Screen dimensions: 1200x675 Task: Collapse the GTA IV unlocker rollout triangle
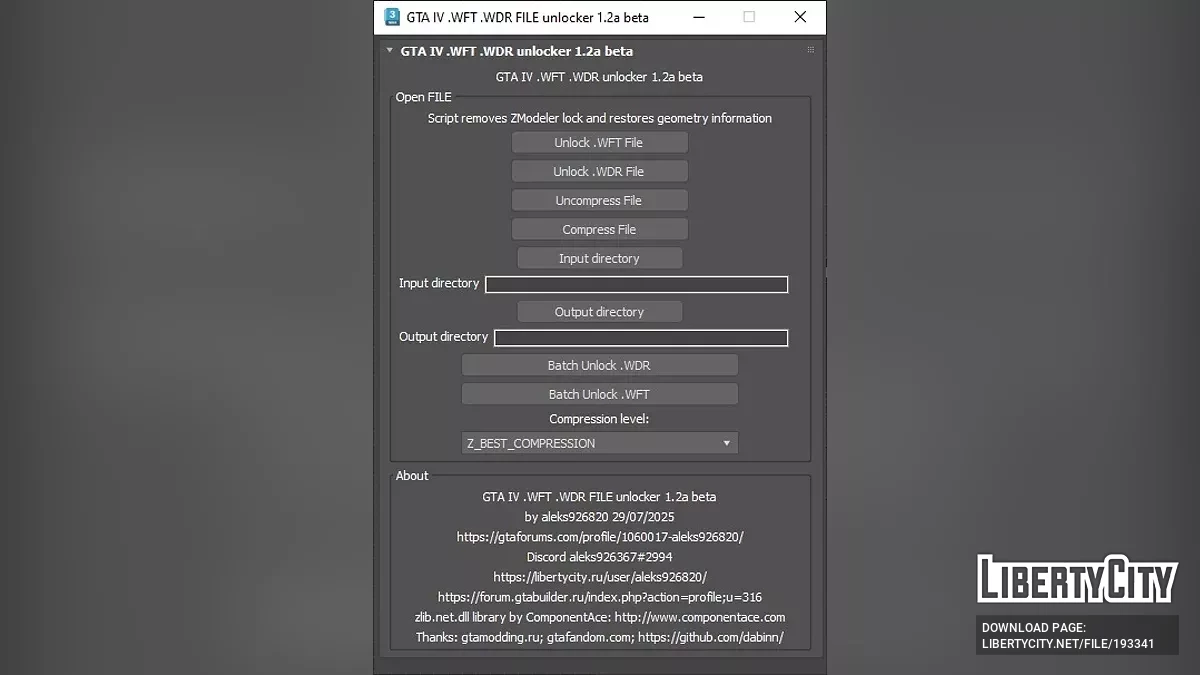coord(390,50)
